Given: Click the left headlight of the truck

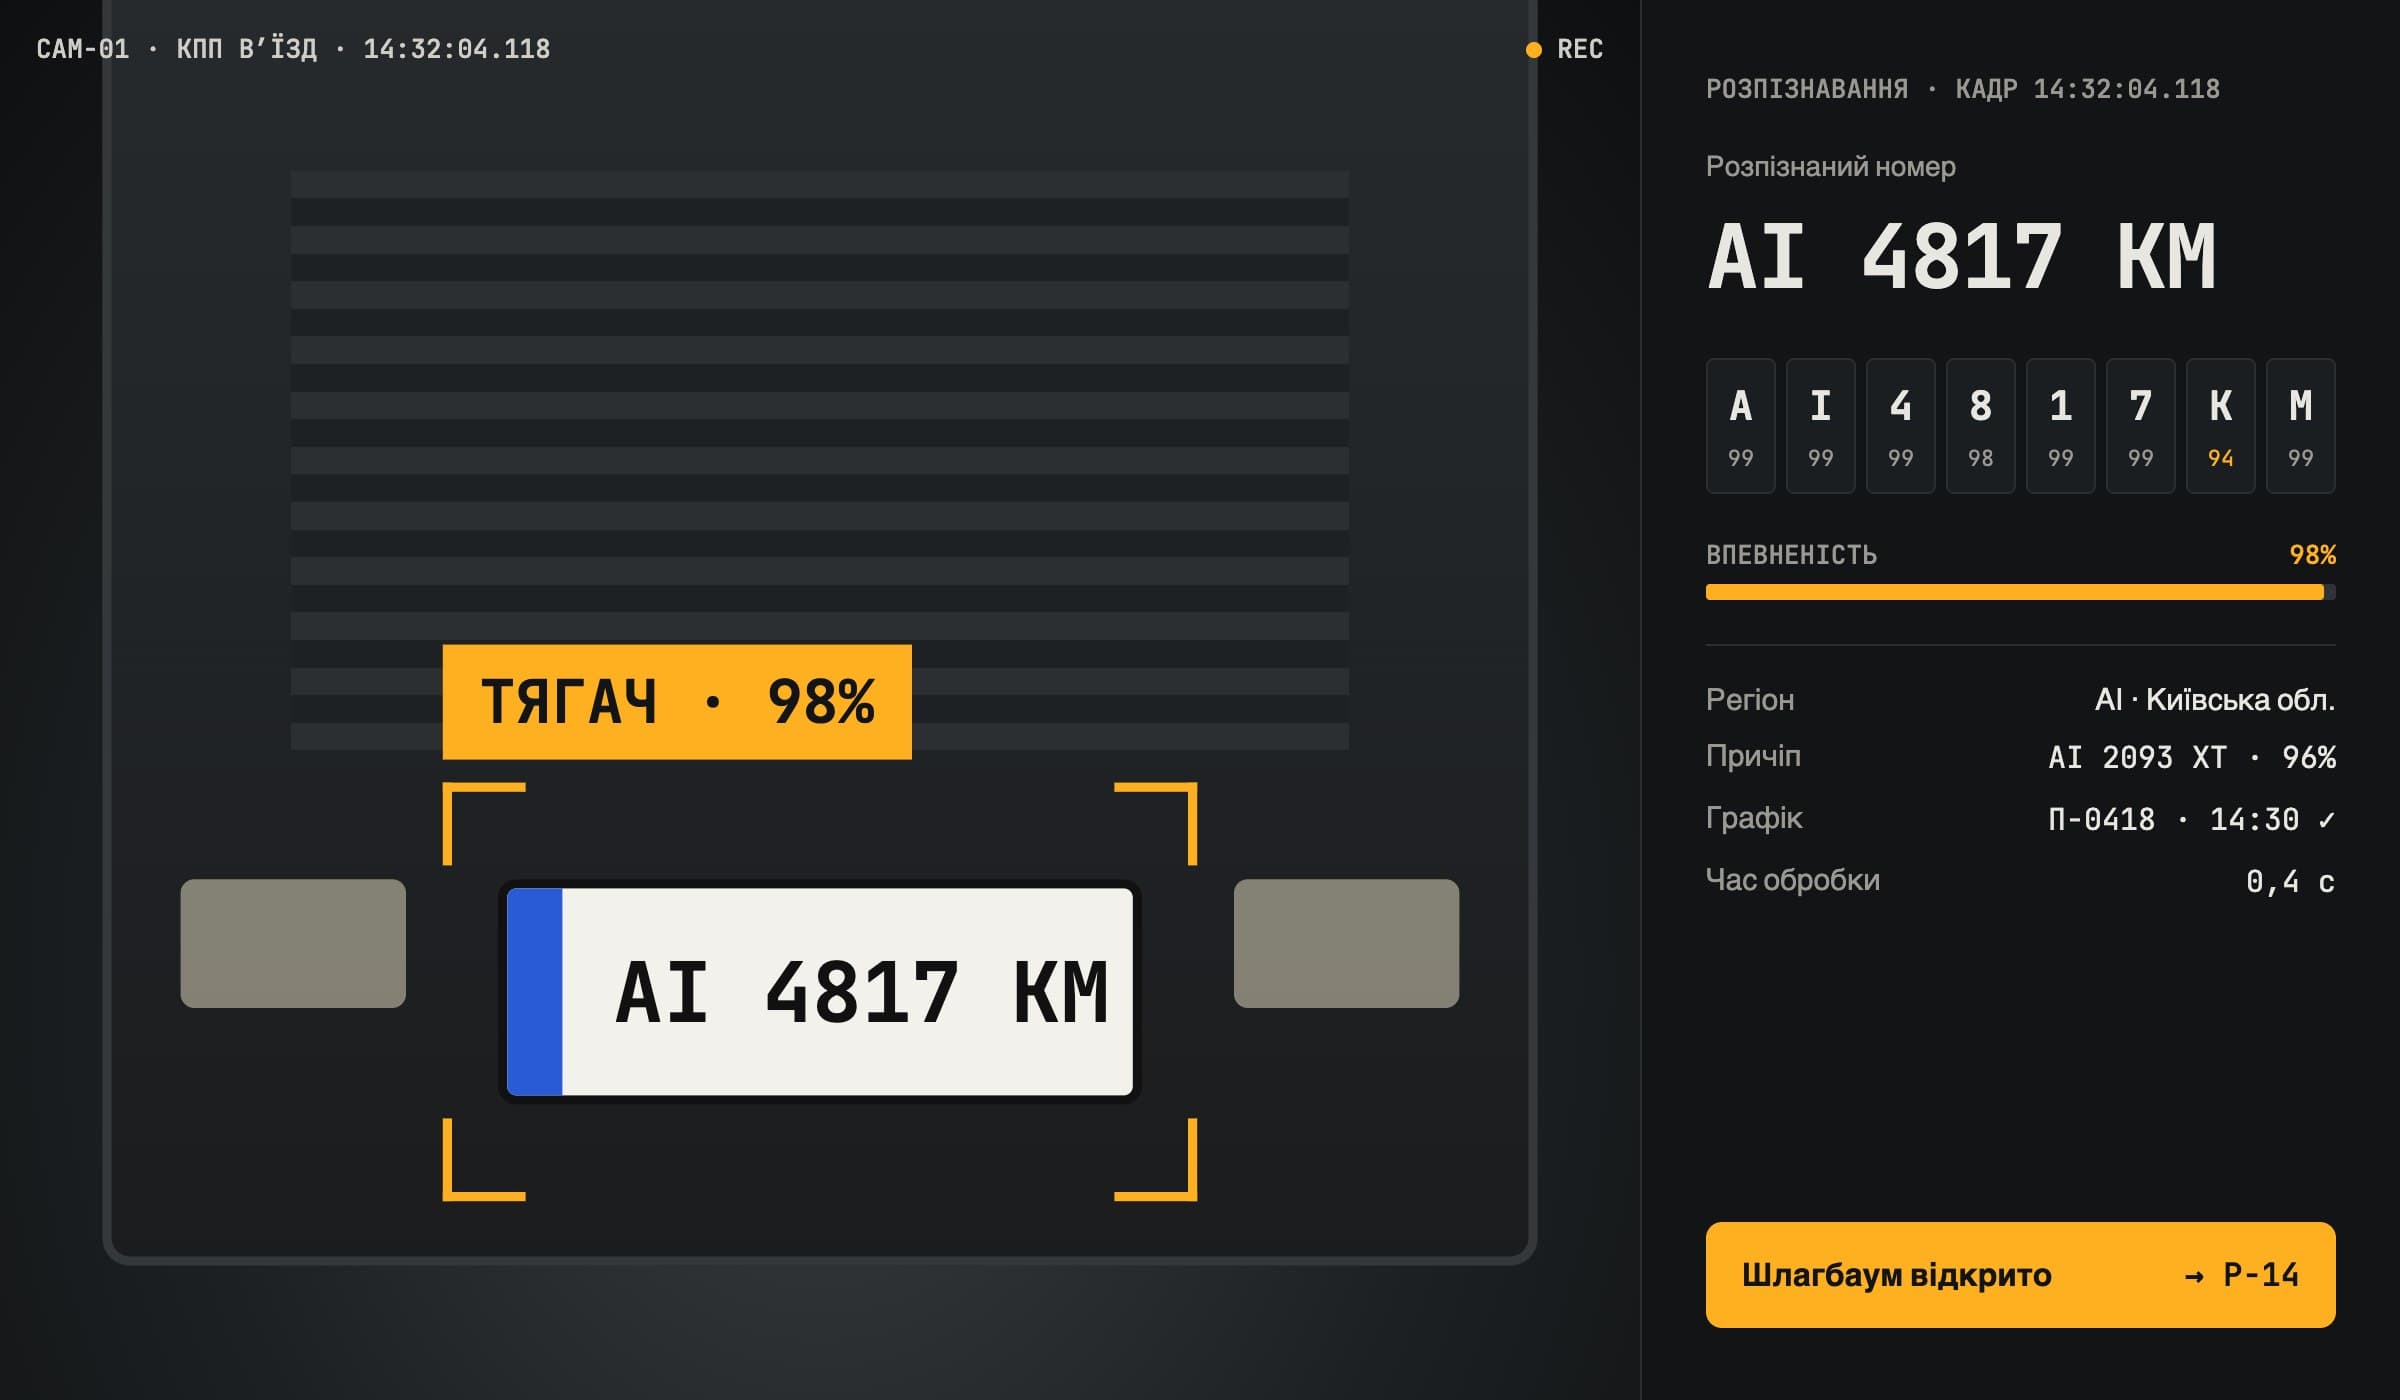Looking at the screenshot, I should (293, 943).
